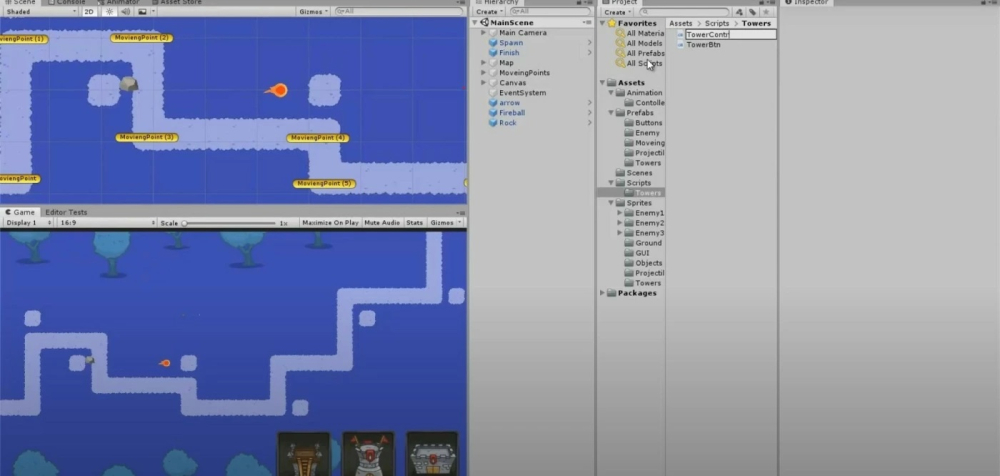
Task: Click Search by Label tag icon
Action: pos(752,12)
